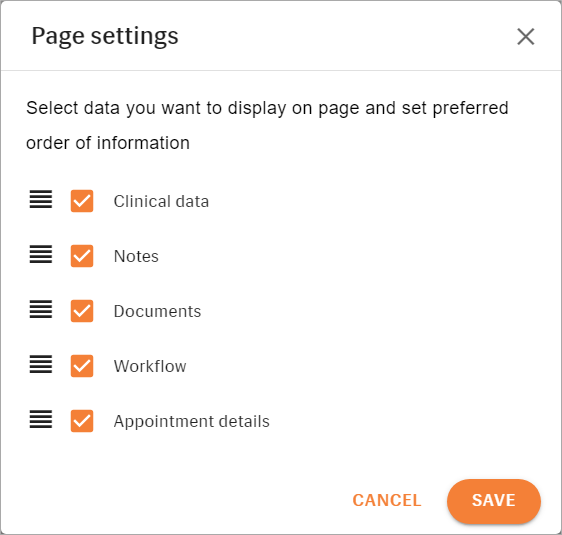Click the Page settings dialog title
The width and height of the screenshot is (562, 535).
tap(105, 36)
